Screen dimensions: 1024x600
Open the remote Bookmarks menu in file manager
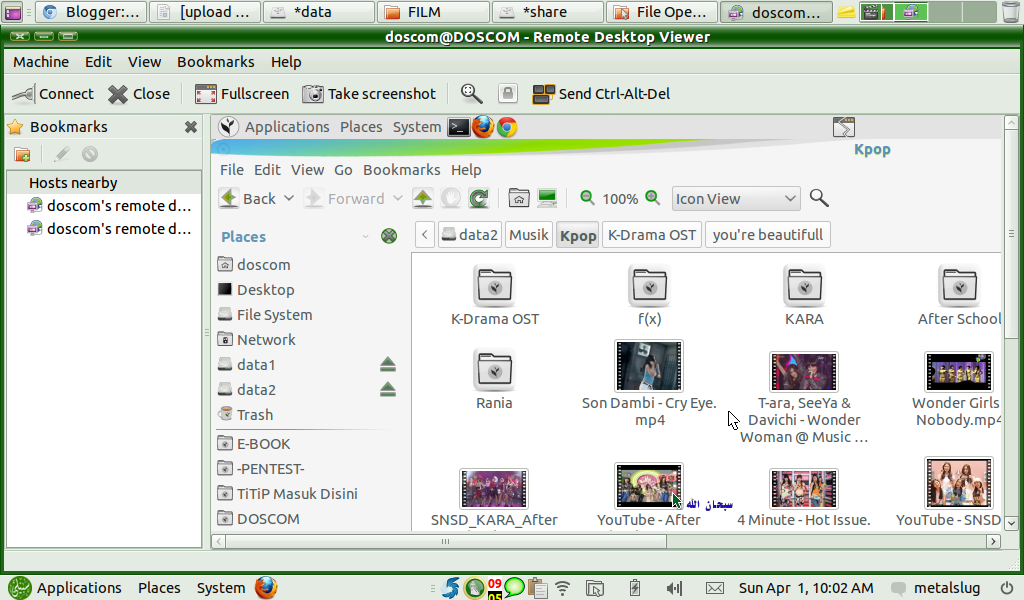click(402, 170)
